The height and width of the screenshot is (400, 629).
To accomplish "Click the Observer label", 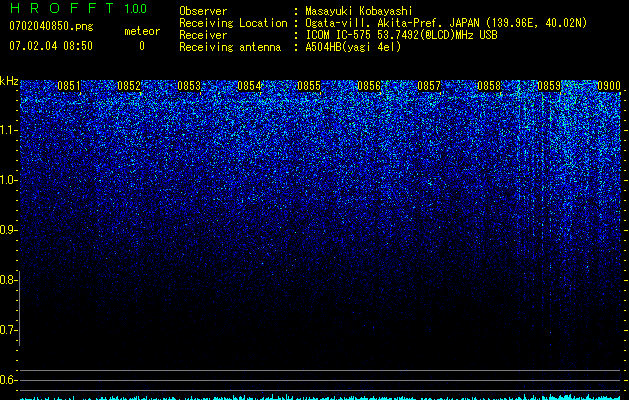I will coord(203,11).
